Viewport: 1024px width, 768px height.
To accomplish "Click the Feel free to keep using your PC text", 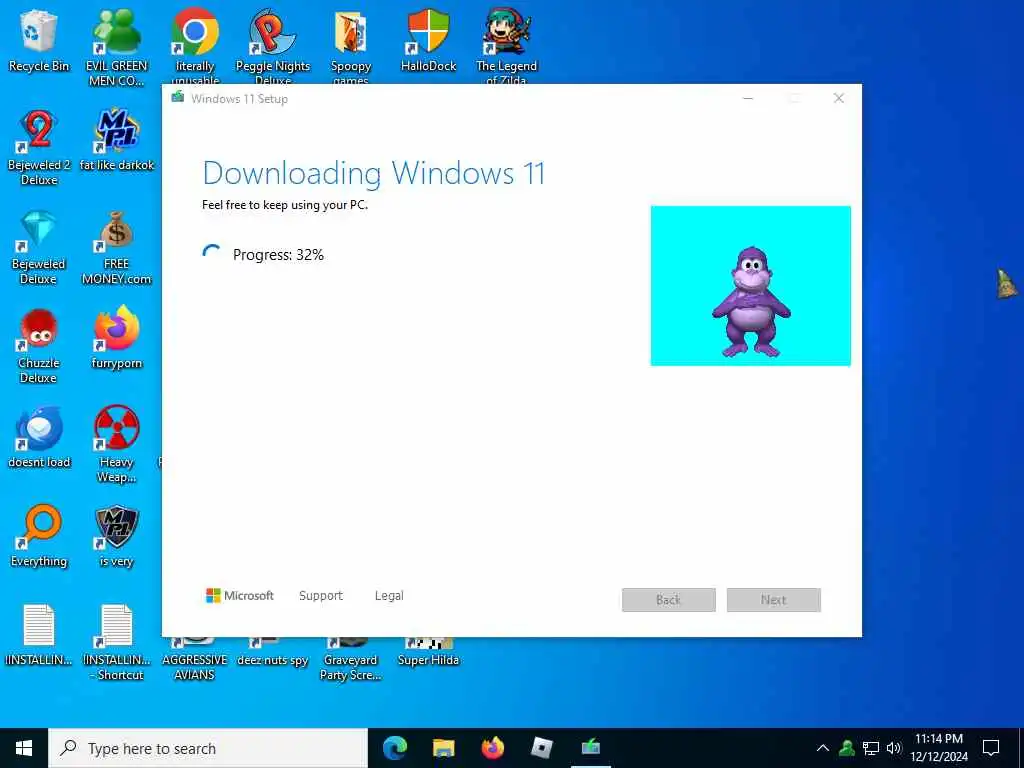I will pos(285,205).
